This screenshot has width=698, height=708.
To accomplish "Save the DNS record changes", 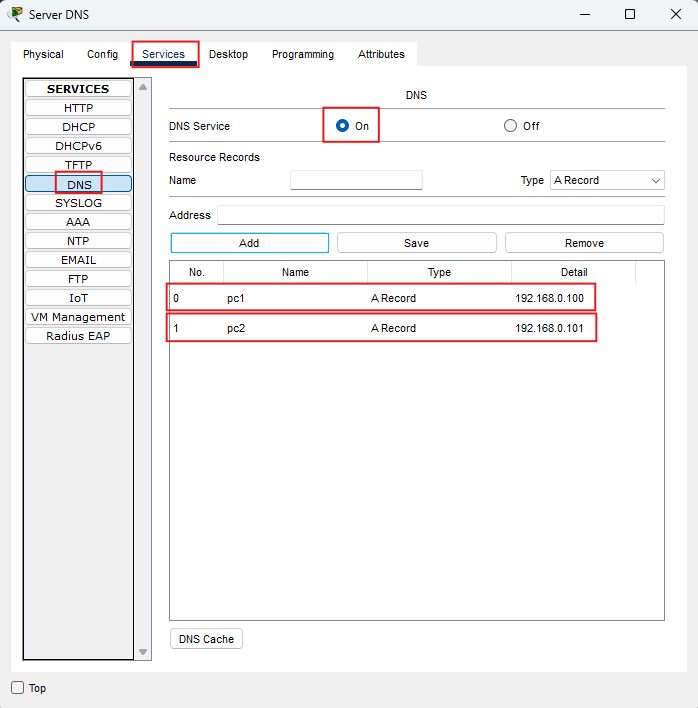I will point(417,243).
